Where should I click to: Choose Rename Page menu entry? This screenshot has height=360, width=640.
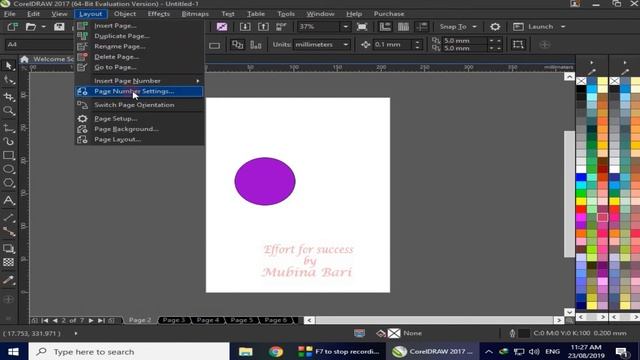click(139, 46)
